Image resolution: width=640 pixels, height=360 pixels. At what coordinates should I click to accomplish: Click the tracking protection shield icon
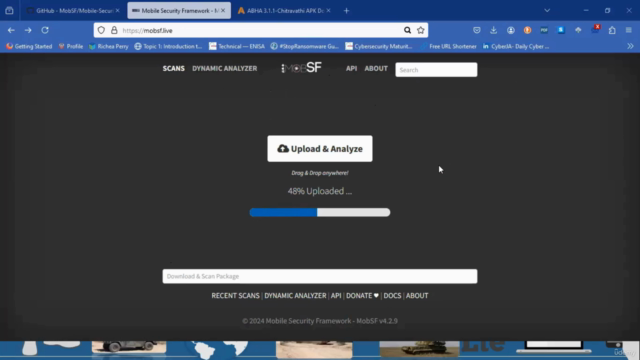tap(101, 30)
